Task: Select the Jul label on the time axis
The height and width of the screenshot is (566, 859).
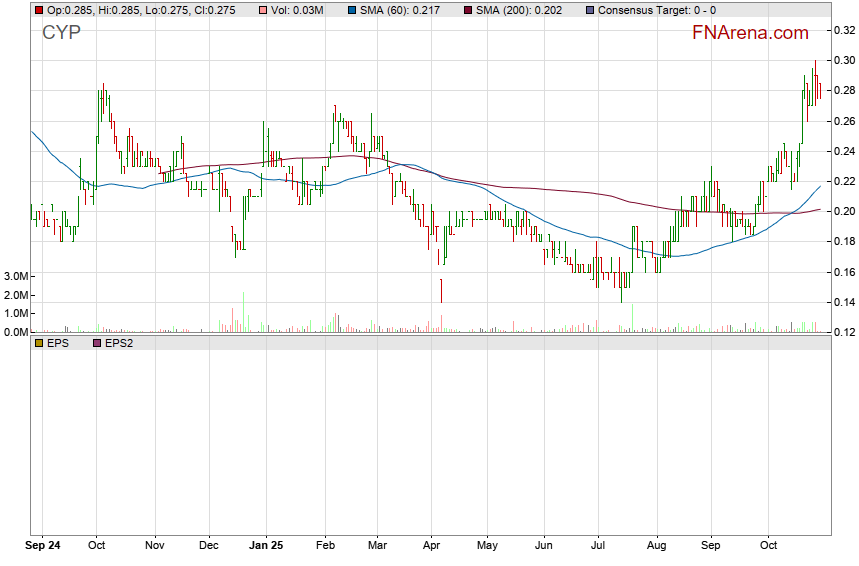Action: click(598, 547)
